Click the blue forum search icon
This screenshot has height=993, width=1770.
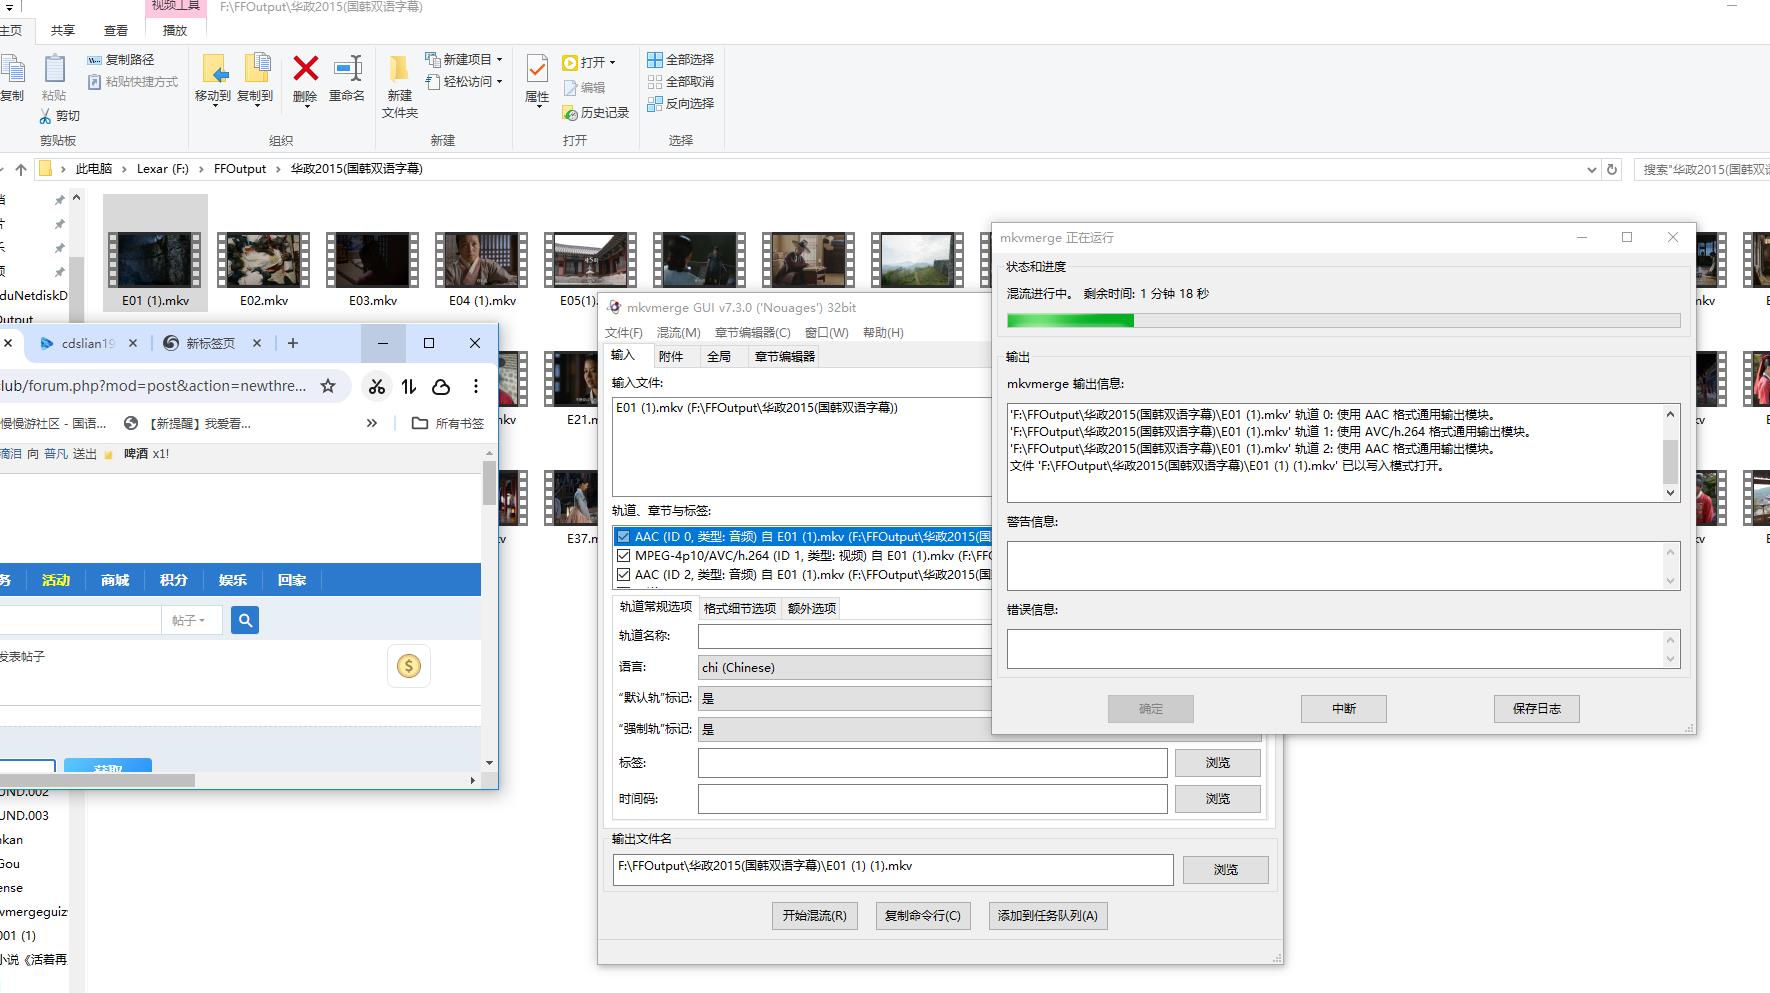245,621
